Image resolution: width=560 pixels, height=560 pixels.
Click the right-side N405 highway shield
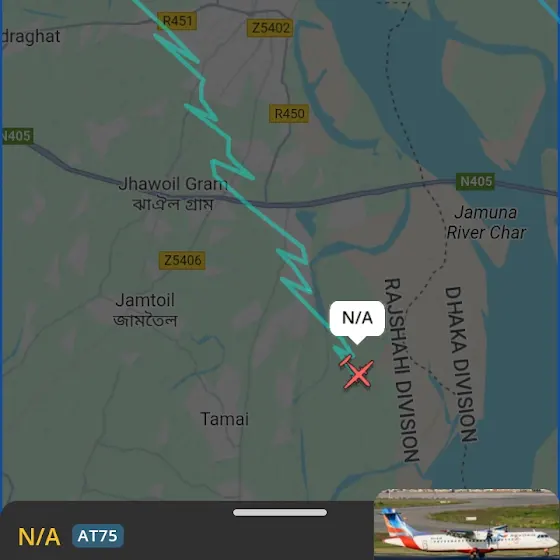point(475,181)
